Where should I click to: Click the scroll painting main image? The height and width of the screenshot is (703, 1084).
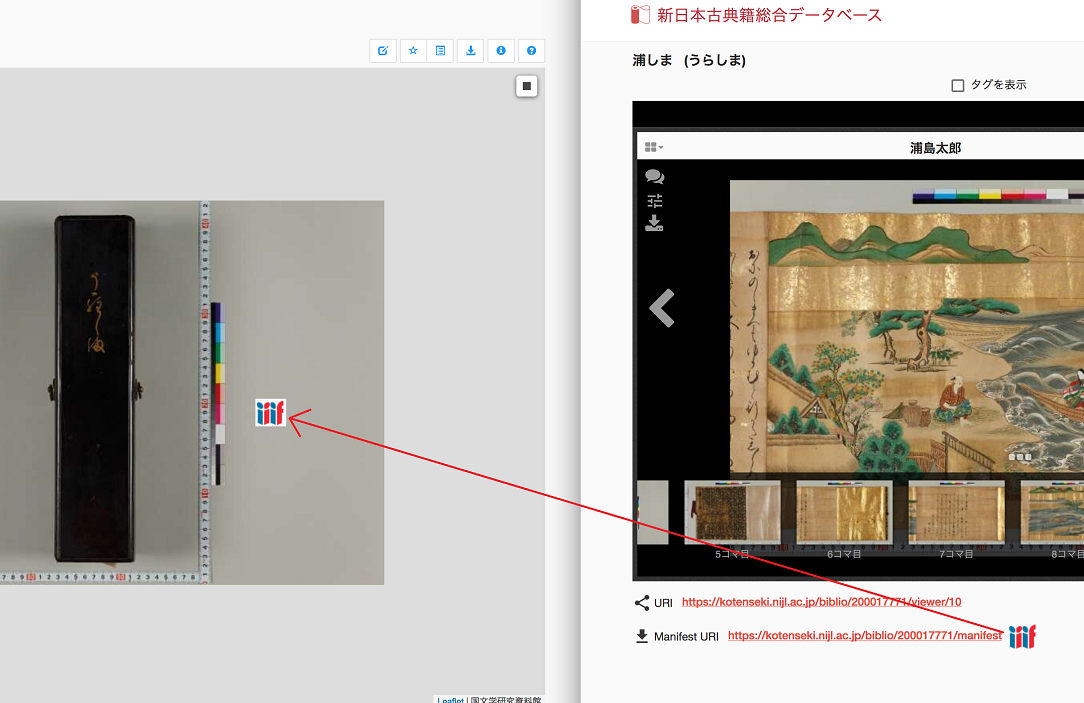pyautogui.click(x=907, y=327)
